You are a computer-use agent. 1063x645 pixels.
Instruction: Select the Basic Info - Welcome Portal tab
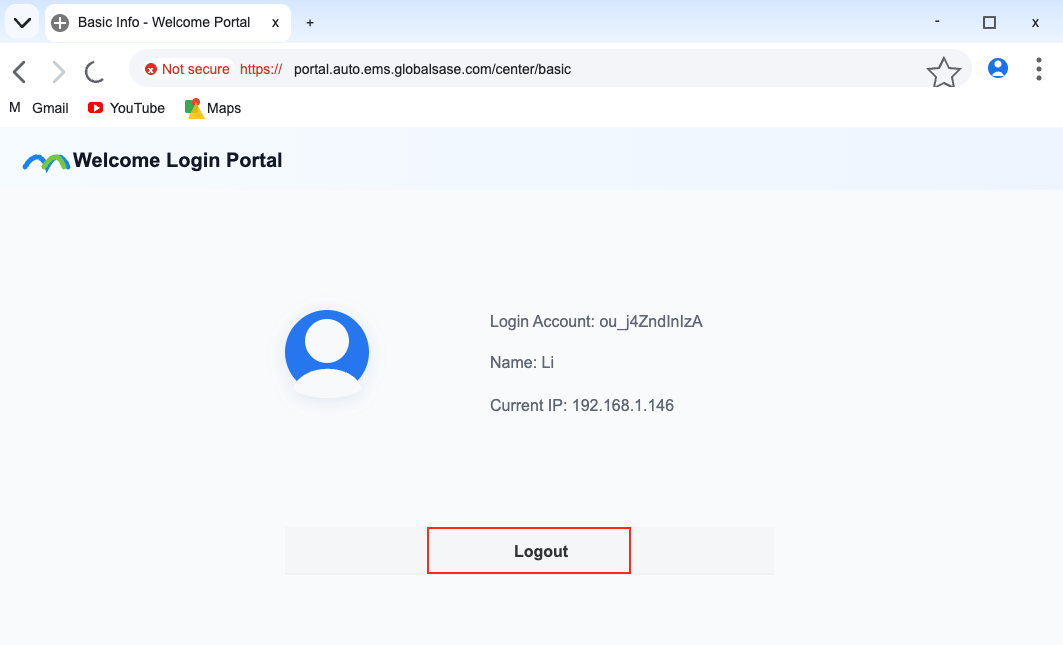(167, 22)
